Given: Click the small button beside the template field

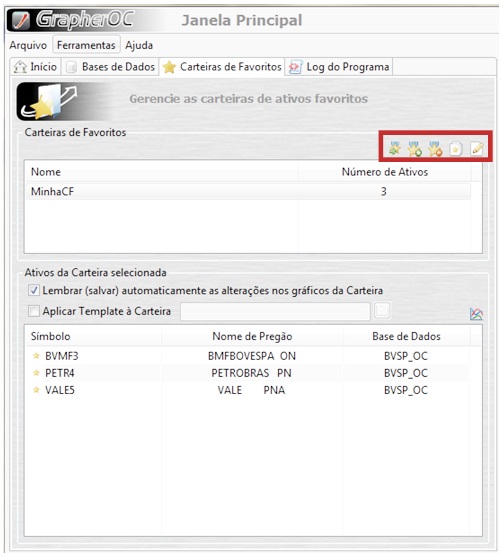Looking at the screenshot, I should [x=382, y=311].
